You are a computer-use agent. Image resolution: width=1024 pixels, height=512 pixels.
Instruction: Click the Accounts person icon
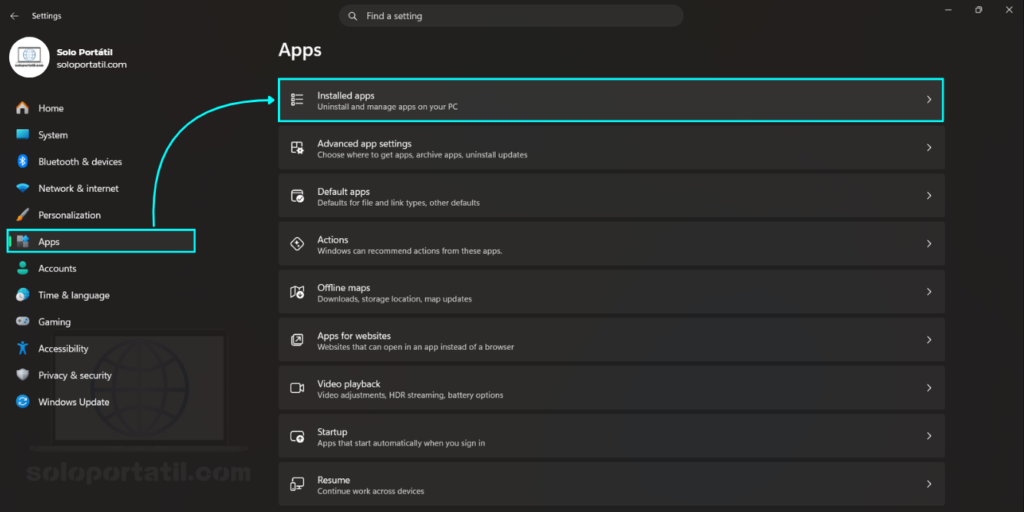(x=23, y=268)
